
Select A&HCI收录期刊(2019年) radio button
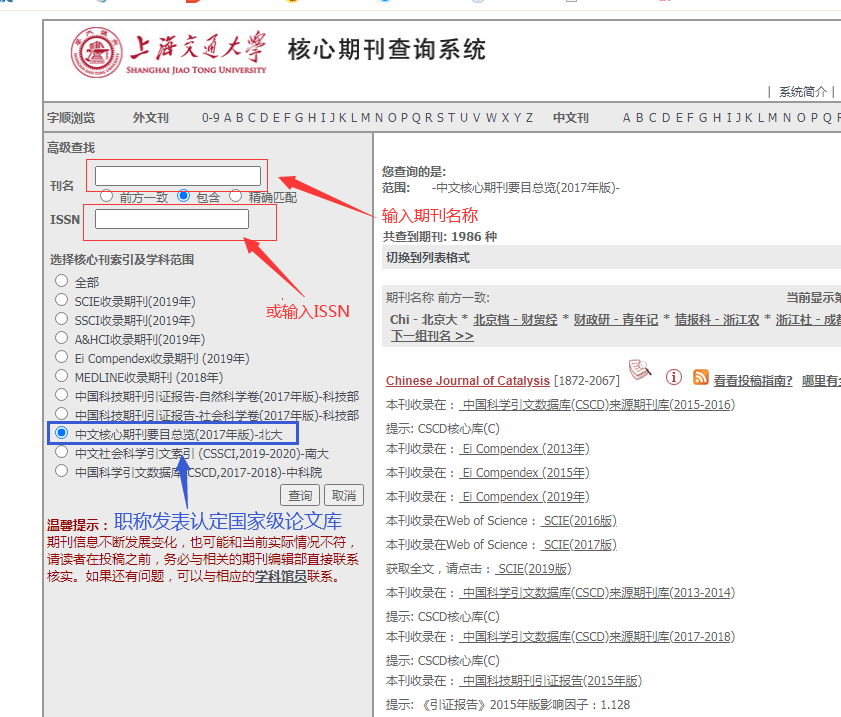point(62,338)
